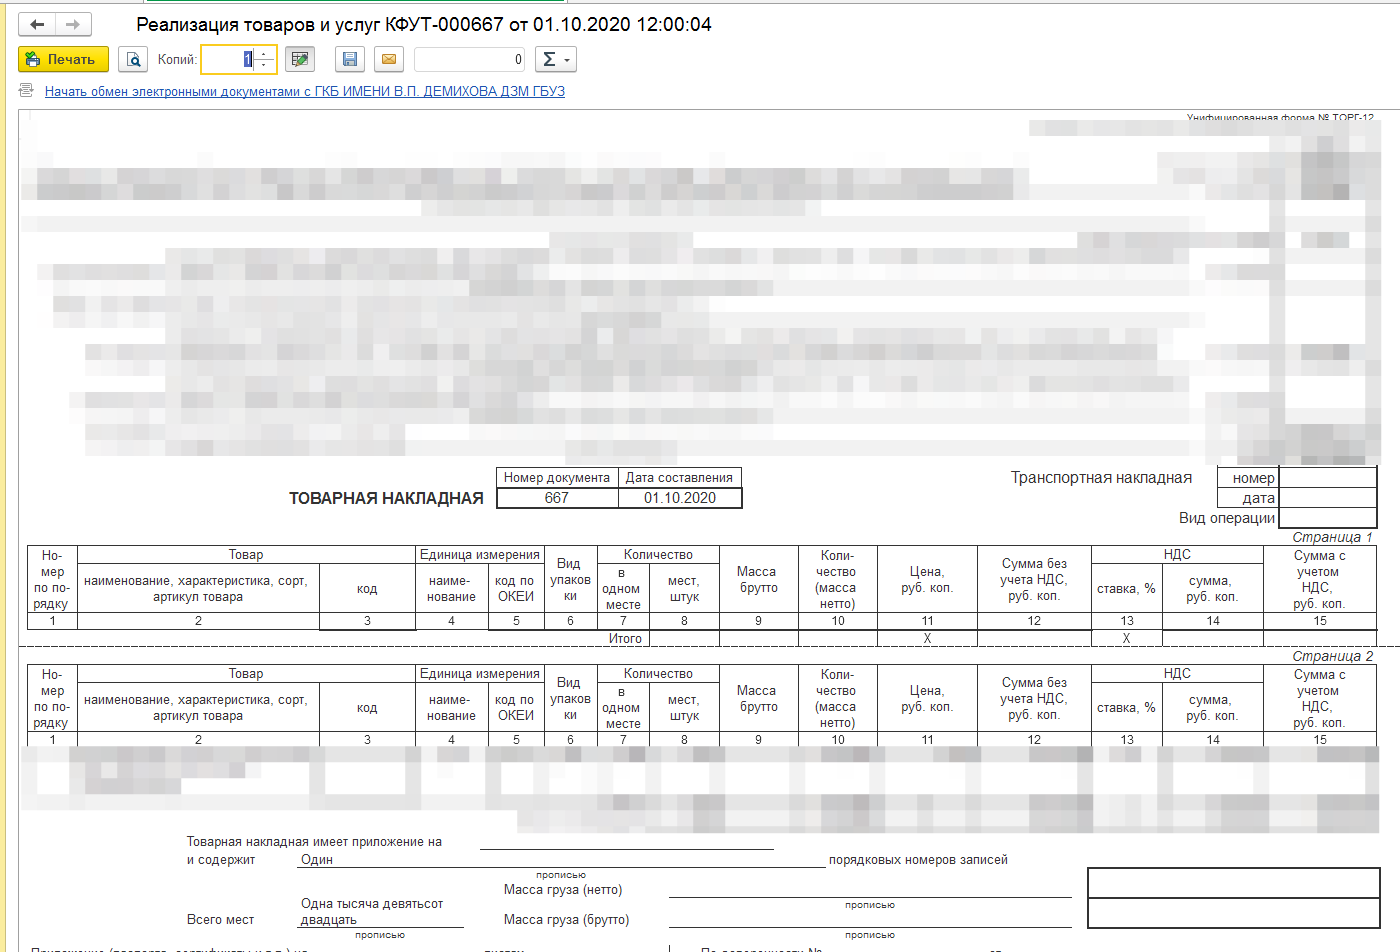
Task: Click the Масса груза (брутто) label
Action: coord(567,919)
